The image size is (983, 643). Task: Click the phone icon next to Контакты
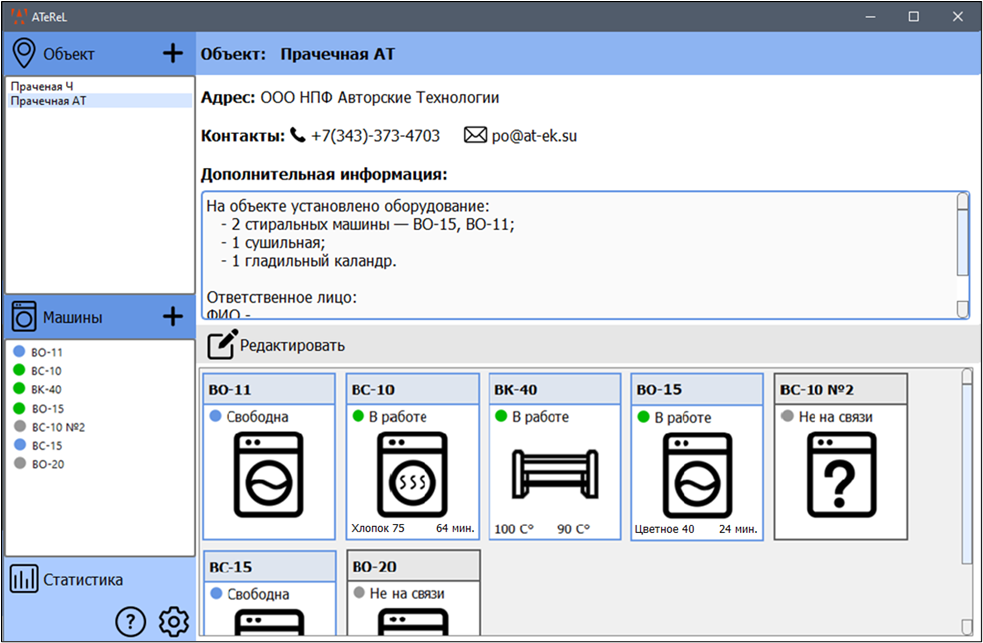(x=298, y=135)
